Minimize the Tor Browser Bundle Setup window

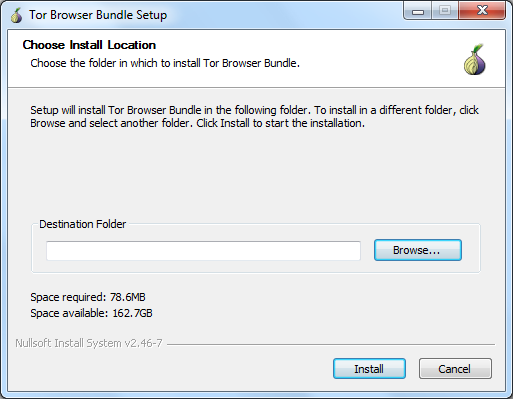tap(418, 12)
